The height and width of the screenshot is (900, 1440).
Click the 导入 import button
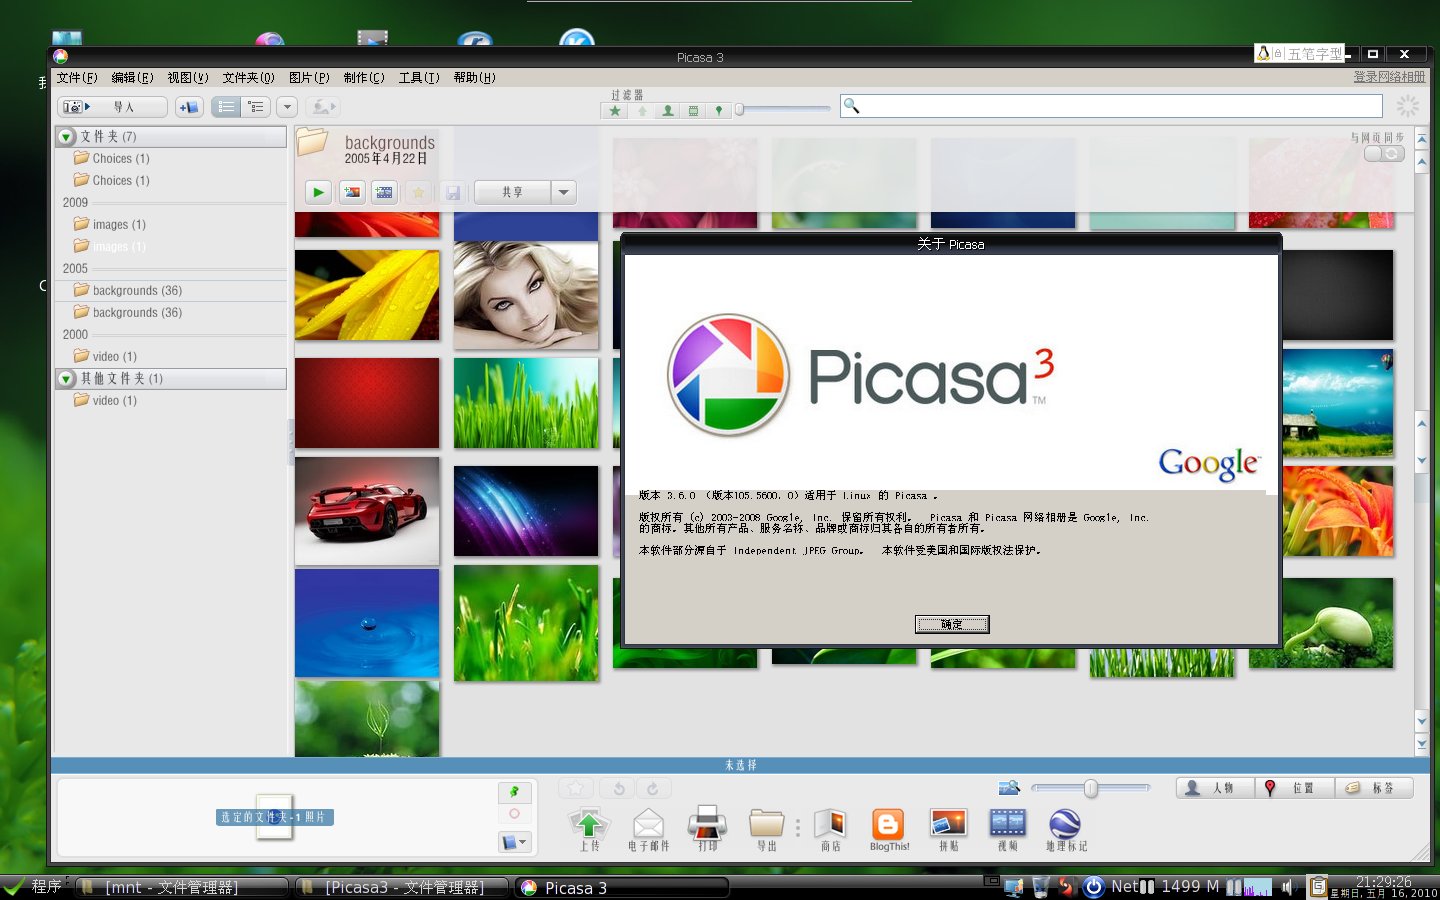click(x=112, y=107)
